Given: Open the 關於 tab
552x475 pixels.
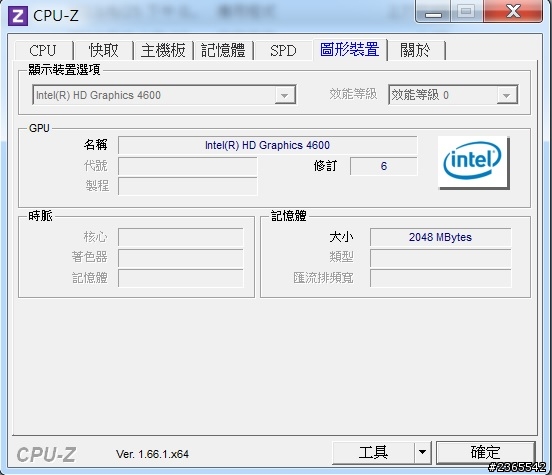Looking at the screenshot, I should tap(415, 50).
